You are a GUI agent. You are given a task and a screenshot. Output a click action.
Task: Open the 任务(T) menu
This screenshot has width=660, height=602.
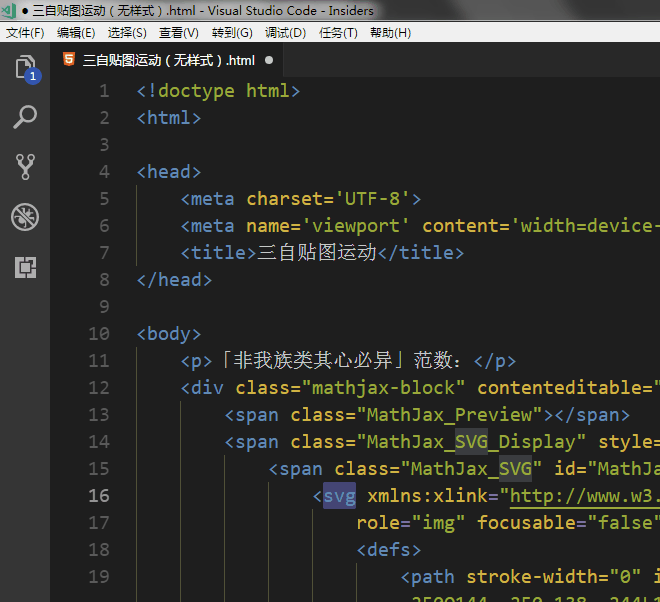[x=338, y=32]
